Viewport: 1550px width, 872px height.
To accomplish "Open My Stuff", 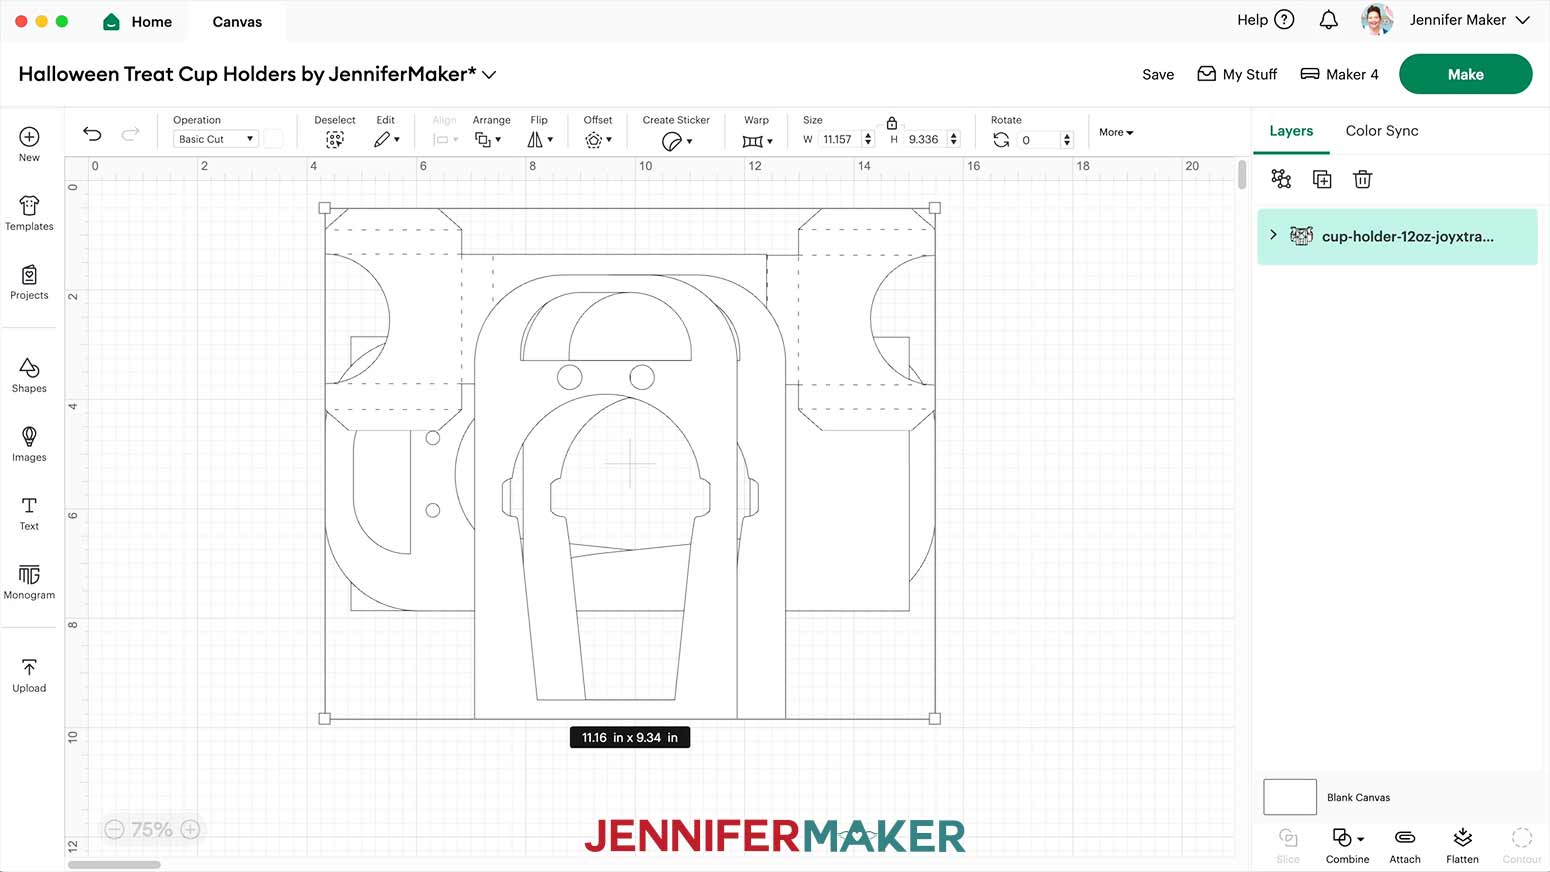I will pyautogui.click(x=1237, y=74).
